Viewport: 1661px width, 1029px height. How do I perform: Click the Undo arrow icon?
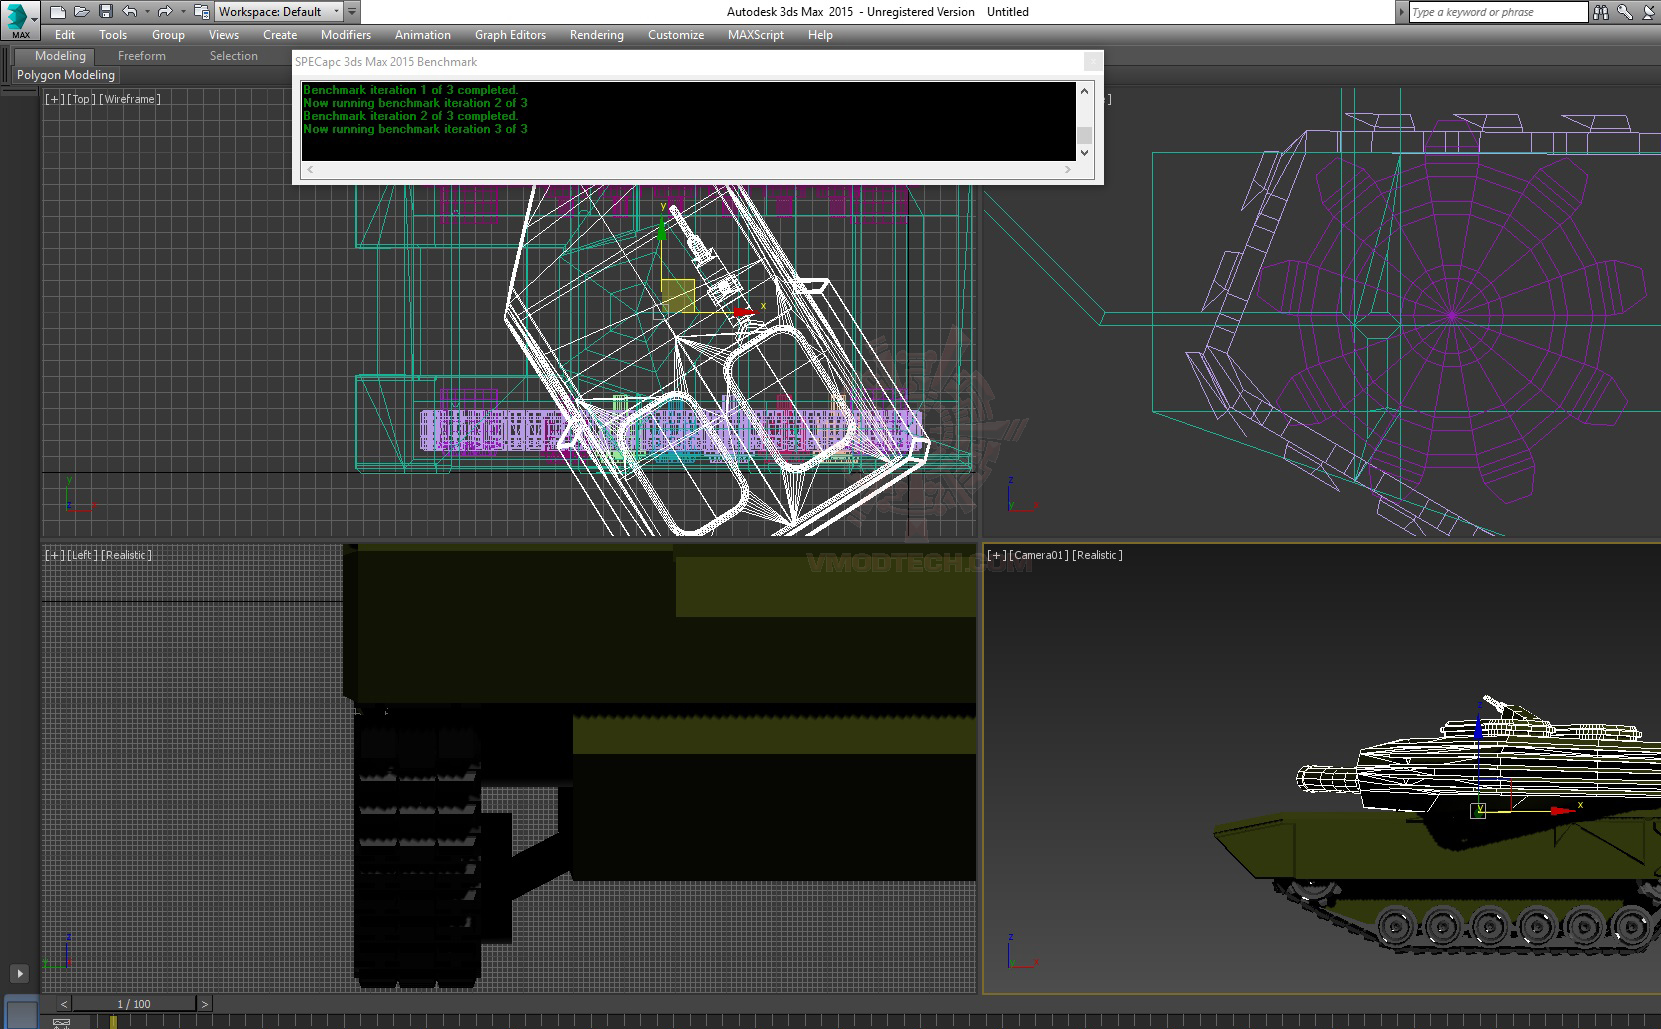click(x=129, y=12)
